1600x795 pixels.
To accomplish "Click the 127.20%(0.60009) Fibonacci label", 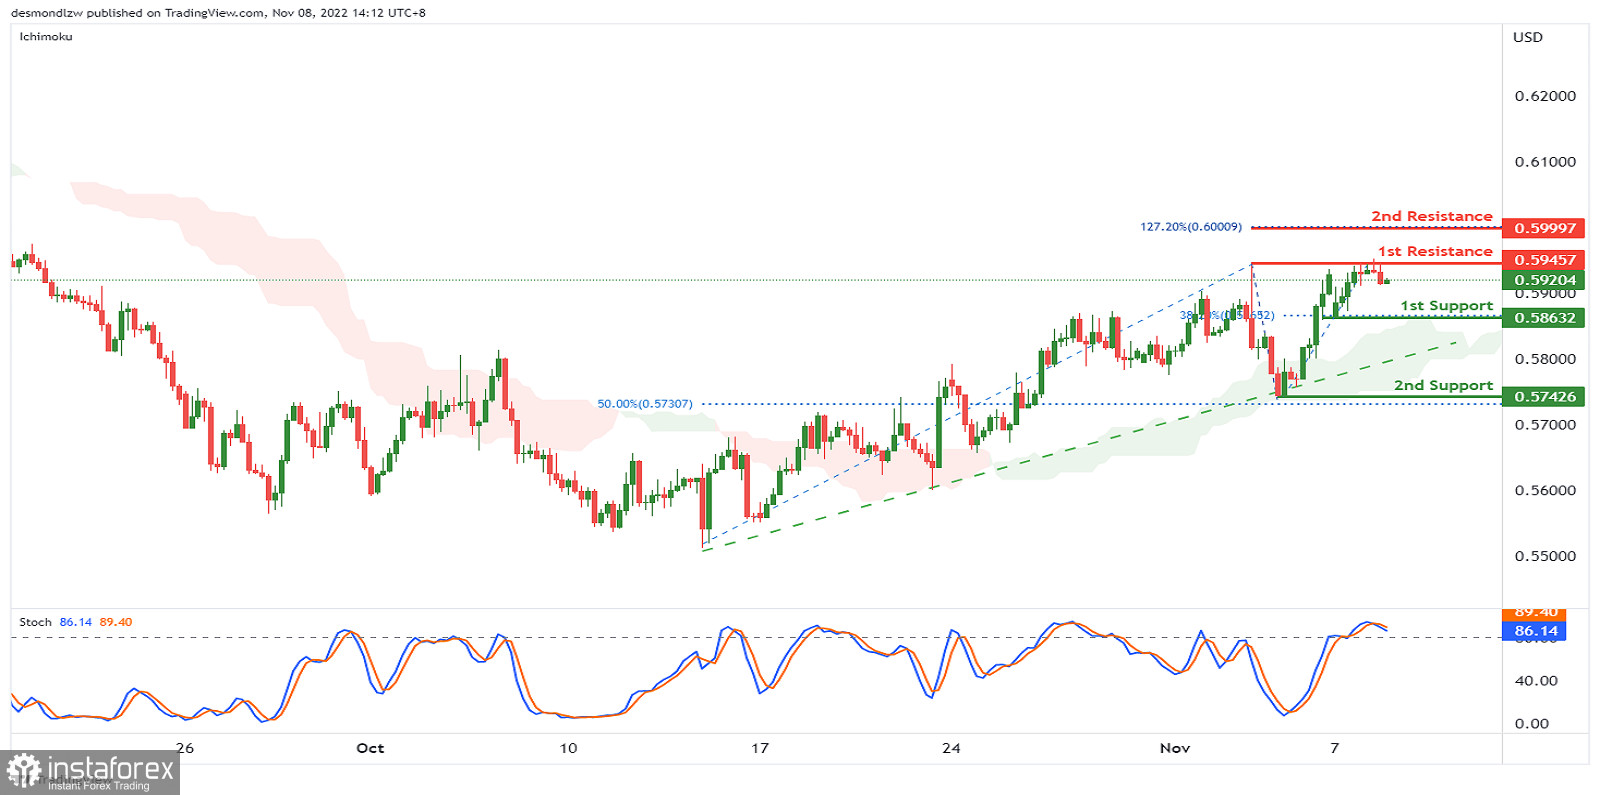I will tap(1191, 227).
